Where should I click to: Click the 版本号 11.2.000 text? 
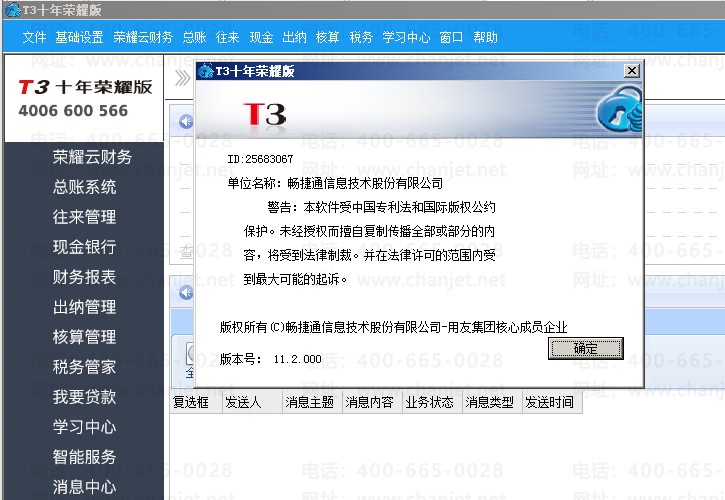point(270,359)
